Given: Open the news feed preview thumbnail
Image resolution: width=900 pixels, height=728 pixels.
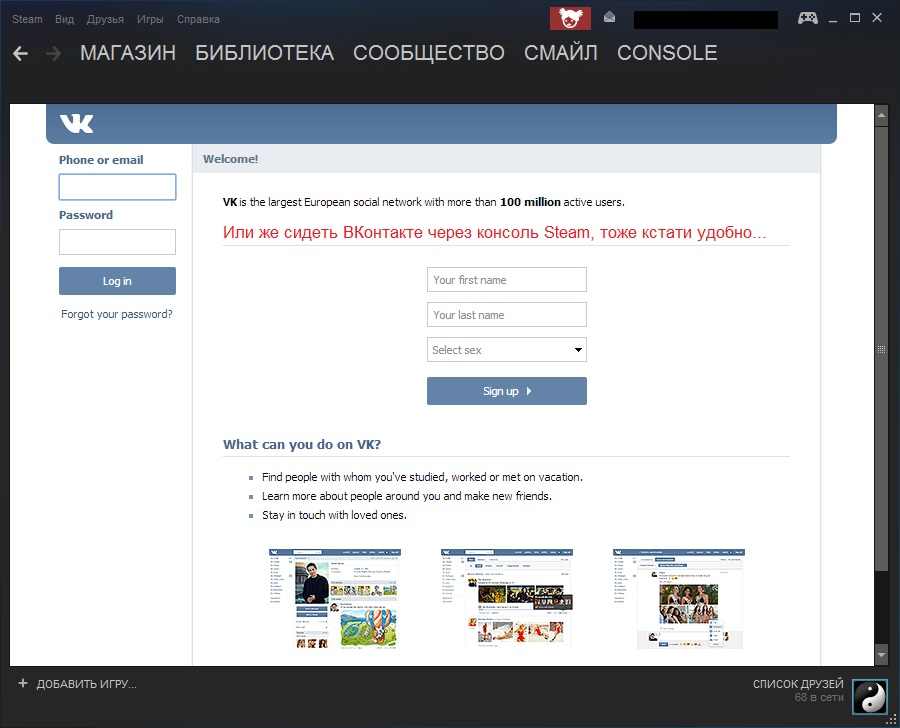Looking at the screenshot, I should [x=507, y=599].
